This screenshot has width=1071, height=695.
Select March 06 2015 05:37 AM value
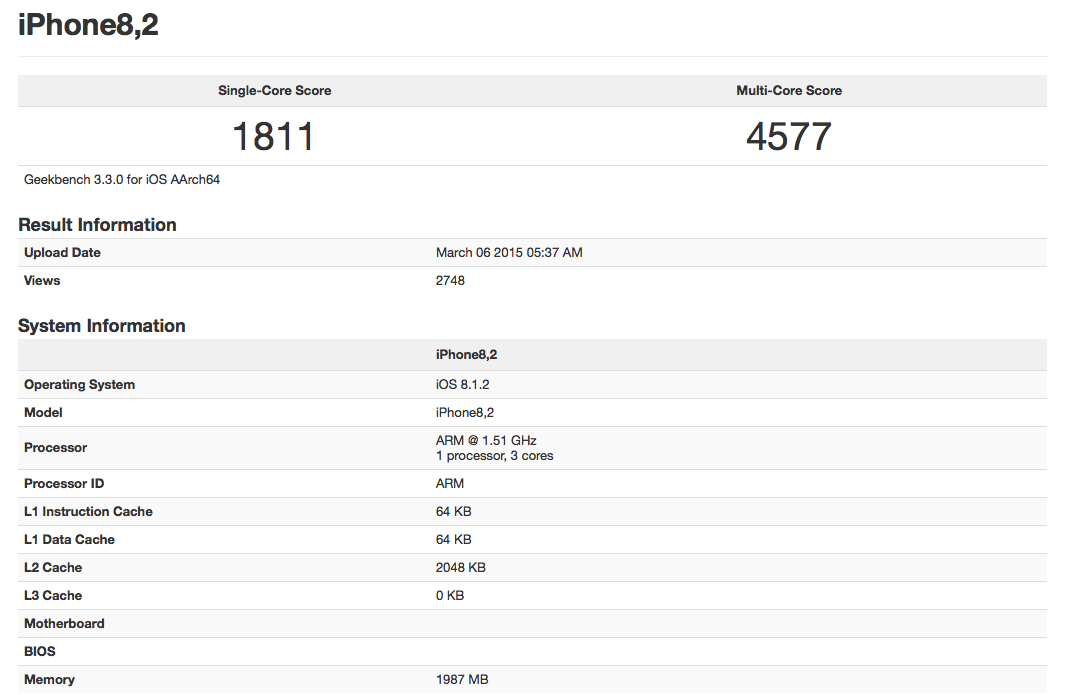(509, 253)
